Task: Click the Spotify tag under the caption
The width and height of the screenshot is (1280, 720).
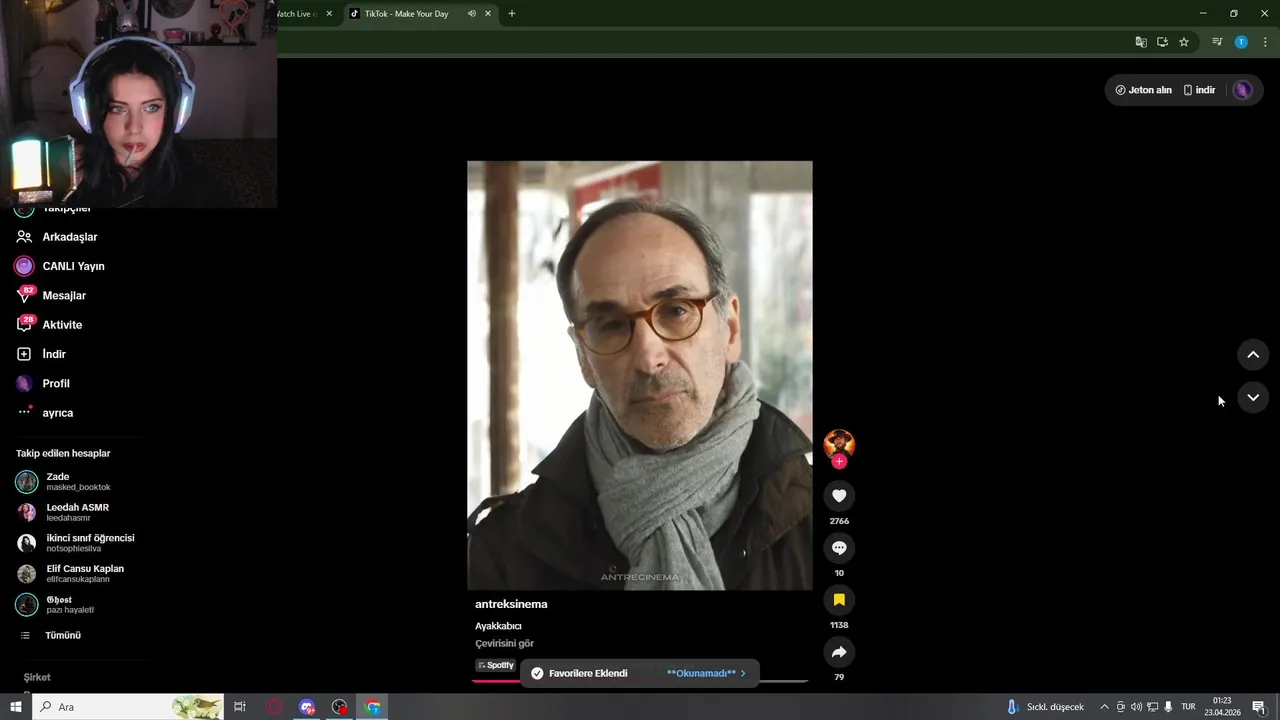Action: point(496,665)
